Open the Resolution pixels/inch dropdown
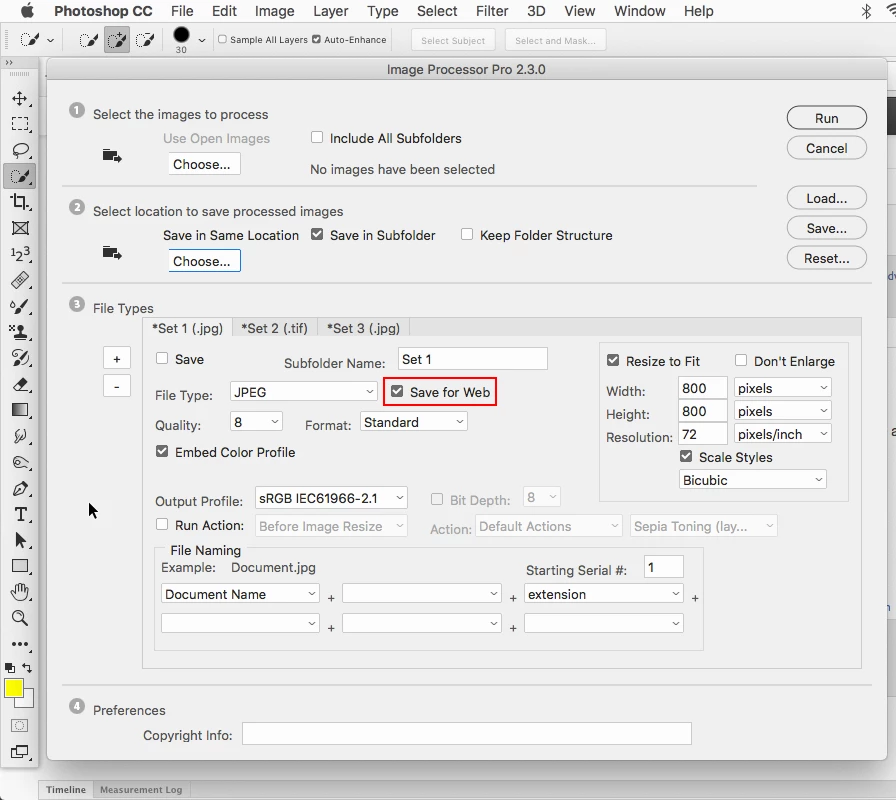The height and width of the screenshot is (800, 896). 782,434
